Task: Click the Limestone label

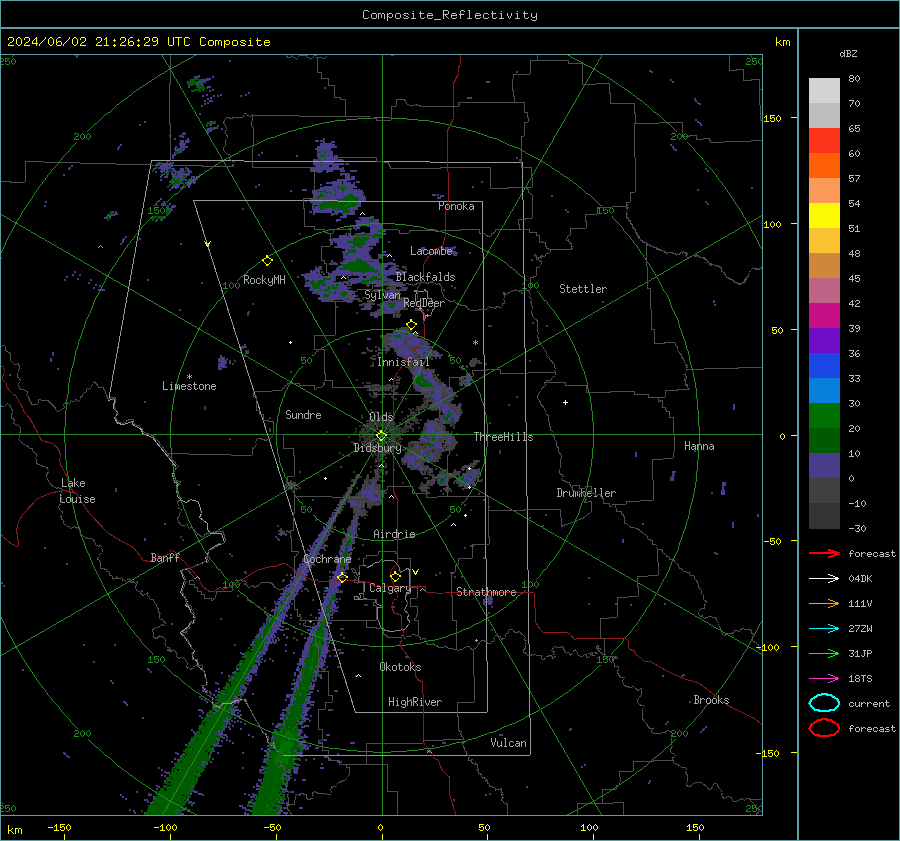Action: click(x=189, y=386)
